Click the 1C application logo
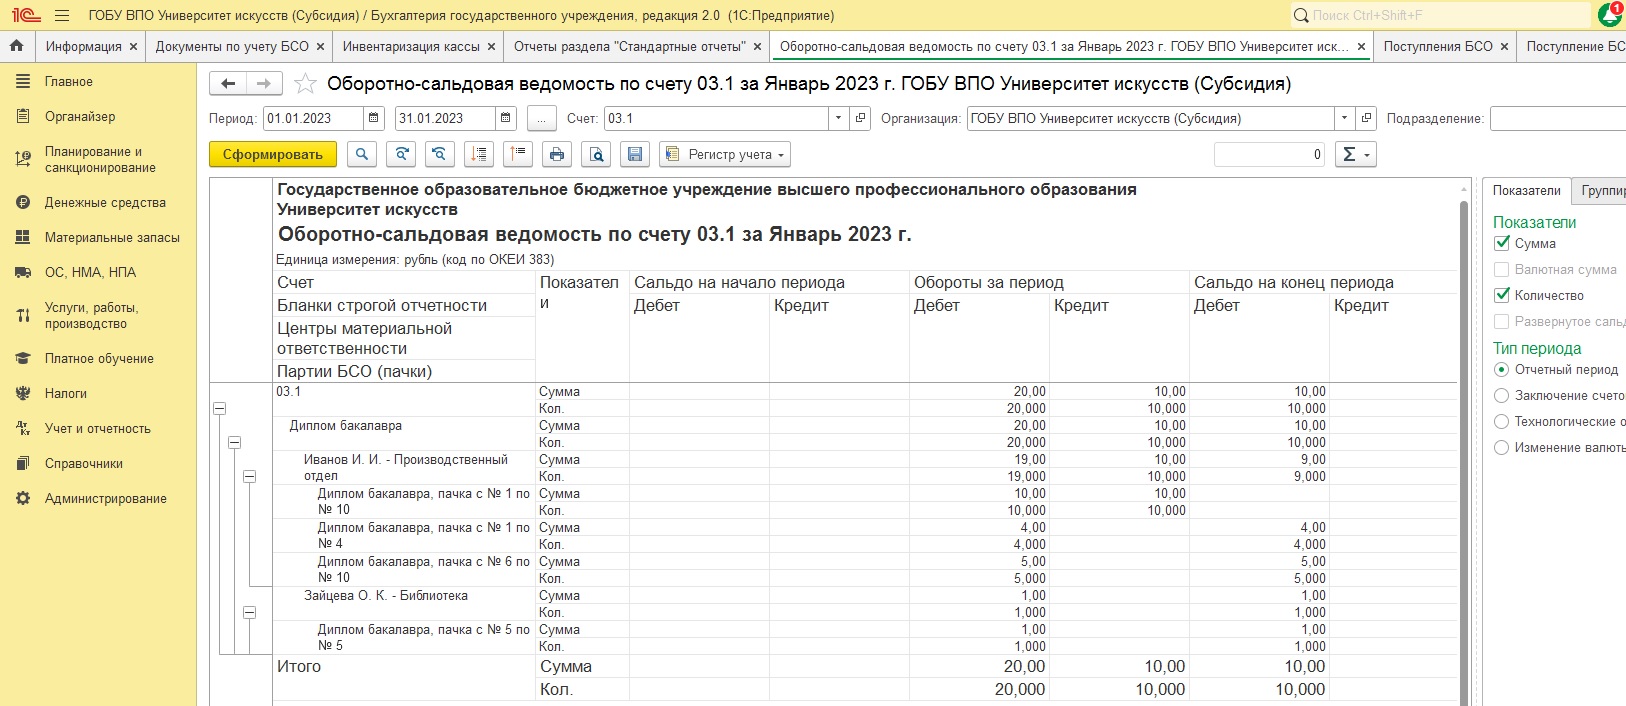Image resolution: width=1626 pixels, height=706 pixels. pyautogui.click(x=24, y=15)
